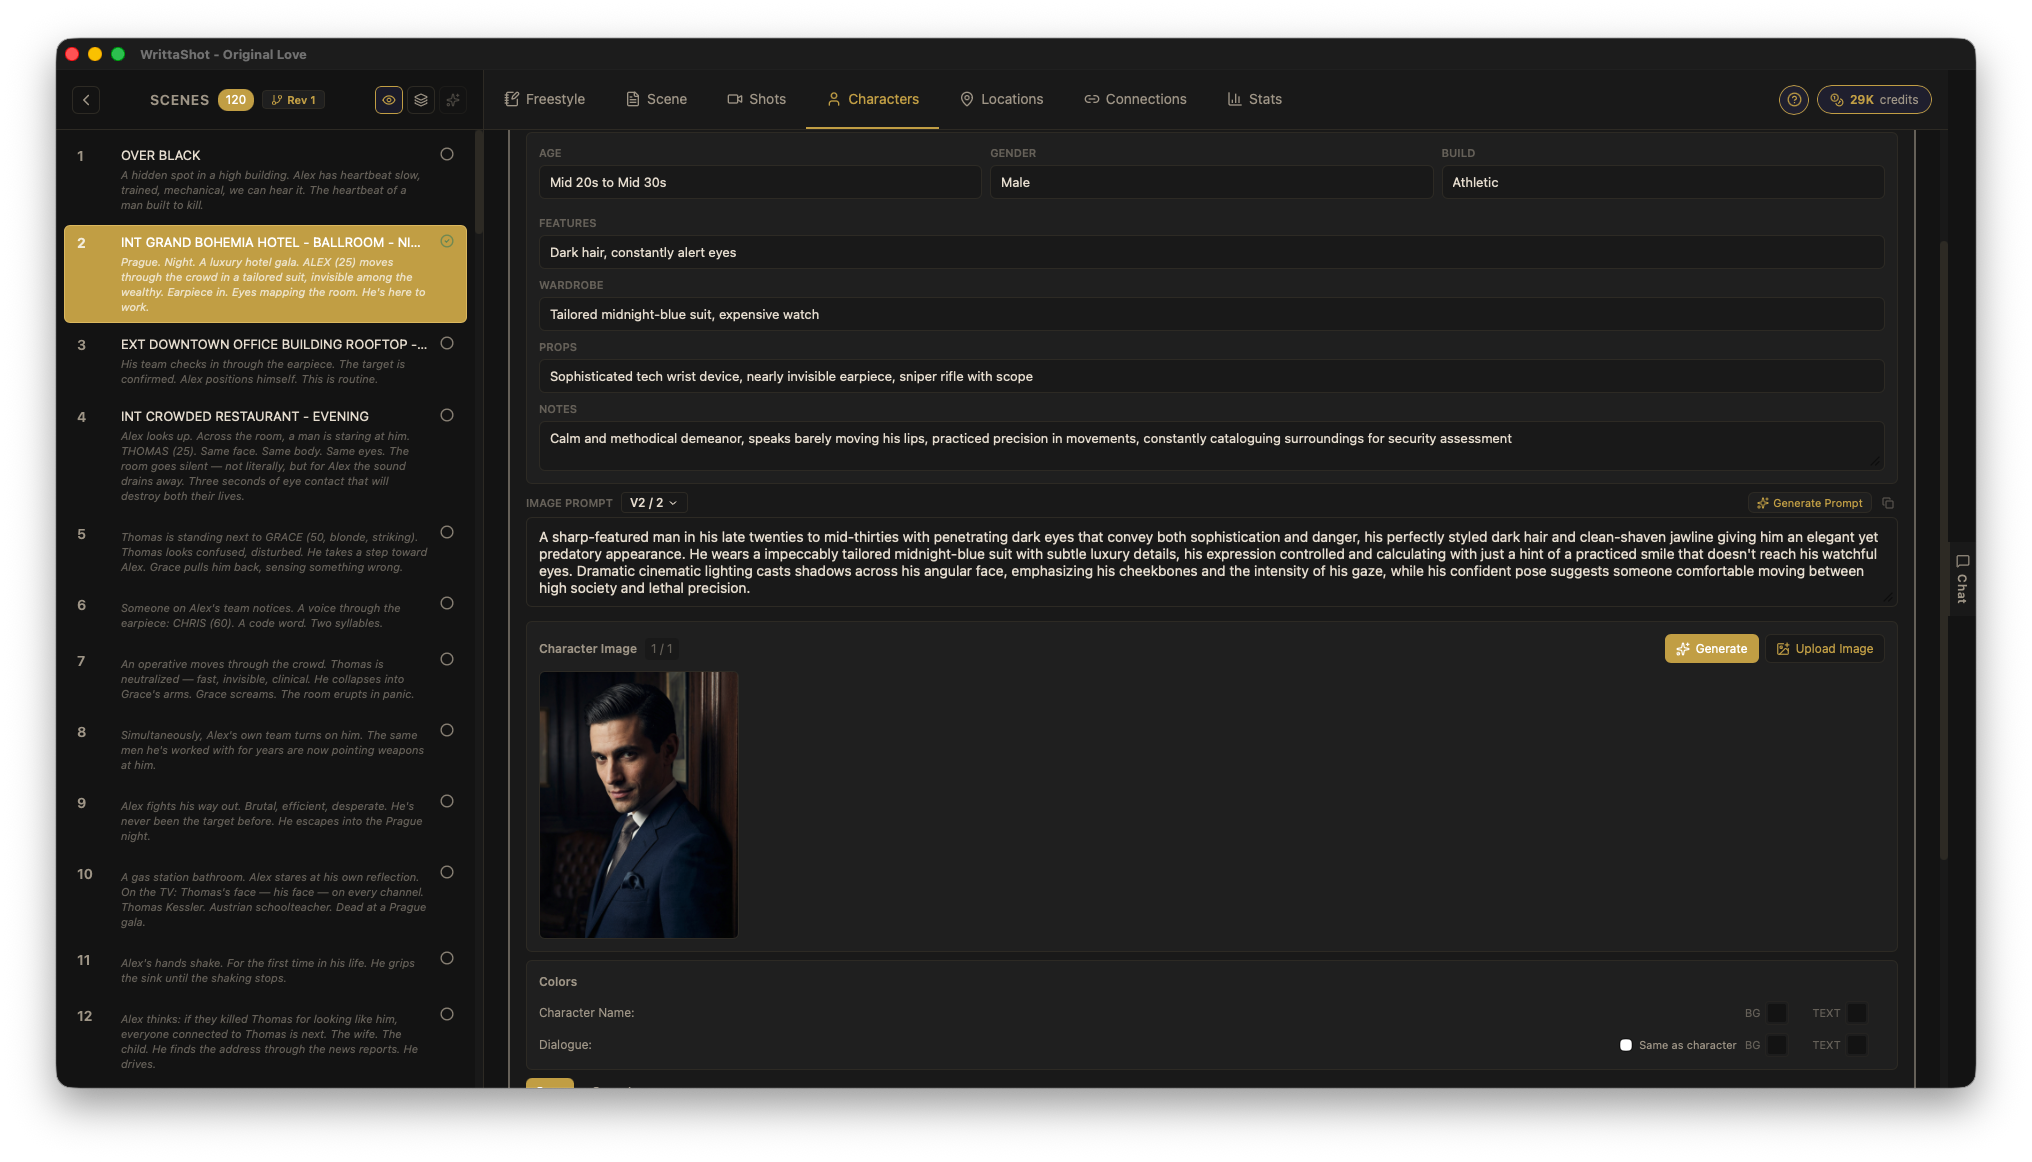This screenshot has width=2032, height=1162.
Task: Switch to the Shots tab
Action: 756,99
